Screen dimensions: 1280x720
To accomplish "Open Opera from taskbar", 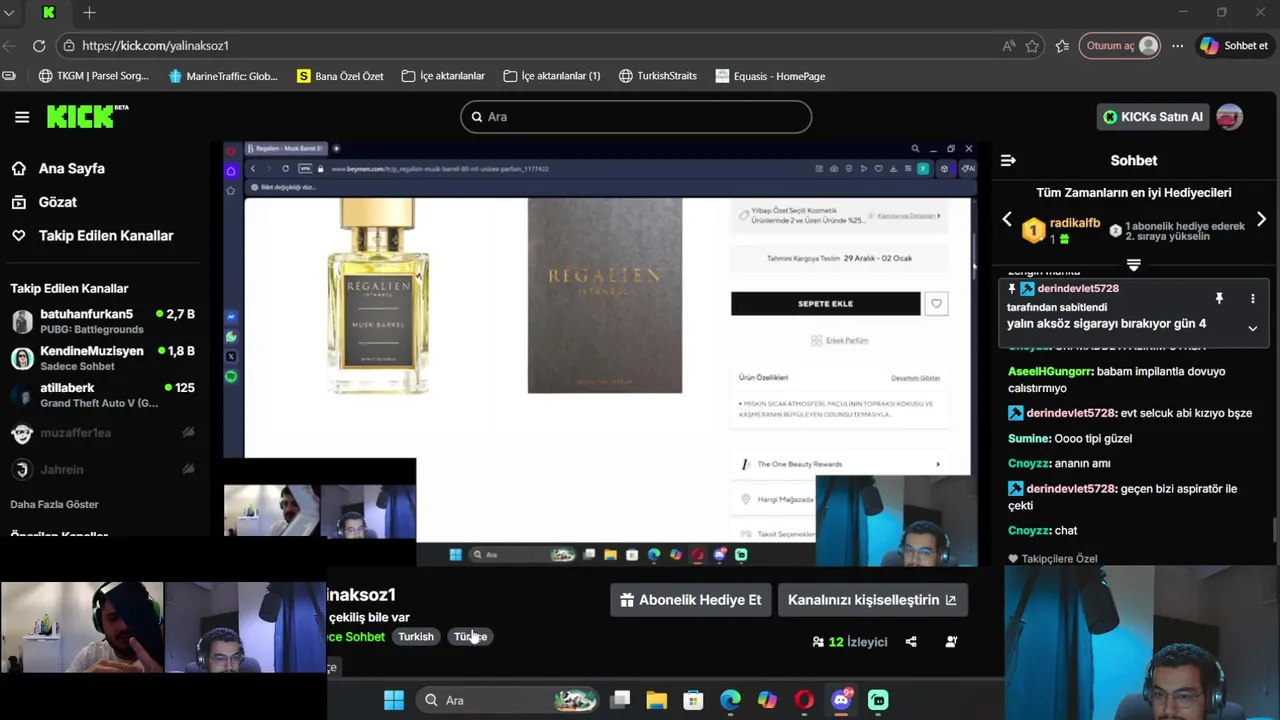I will coord(804,700).
